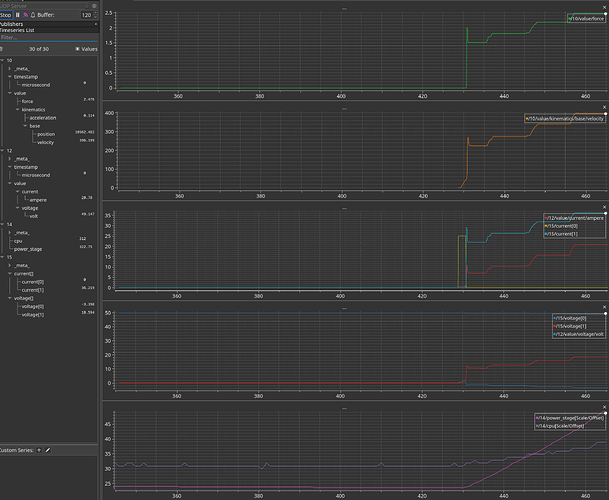
Task: Select microsecond under group 10 timestamp
Action: [x=36, y=85]
